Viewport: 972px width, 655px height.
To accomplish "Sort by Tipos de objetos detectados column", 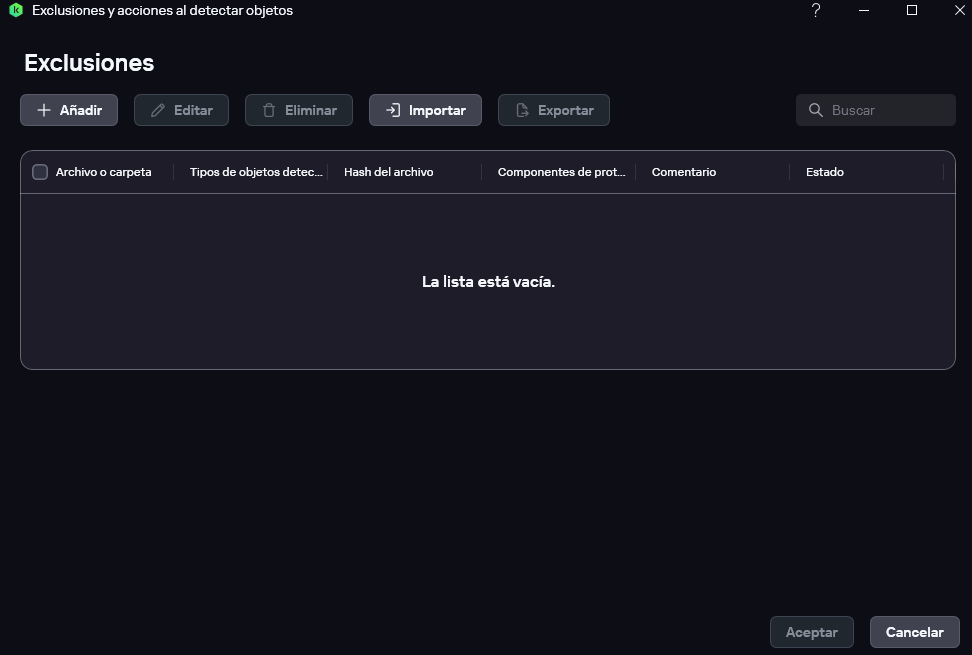I will pos(256,172).
